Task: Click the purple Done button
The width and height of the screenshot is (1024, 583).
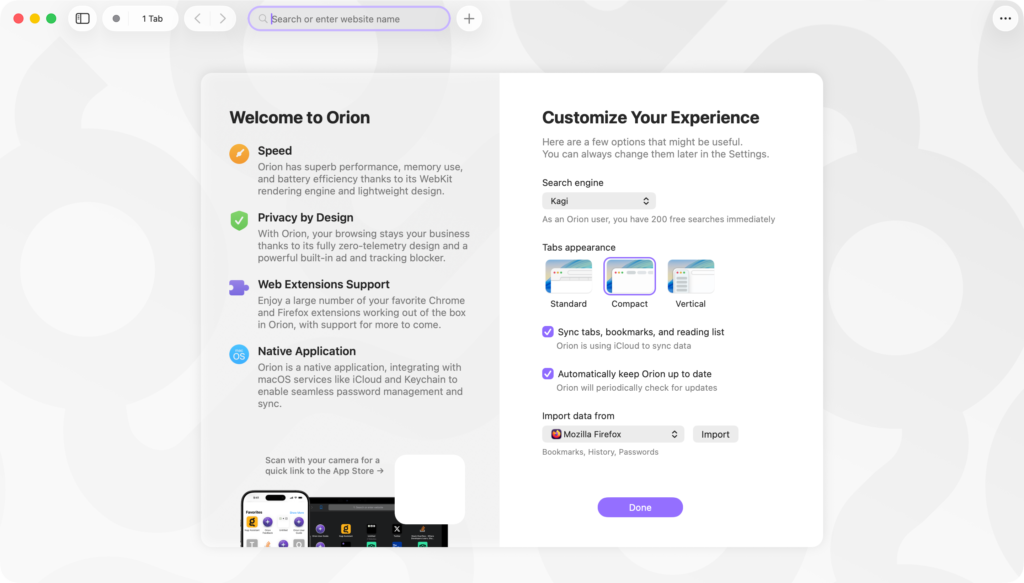Action: coord(640,507)
